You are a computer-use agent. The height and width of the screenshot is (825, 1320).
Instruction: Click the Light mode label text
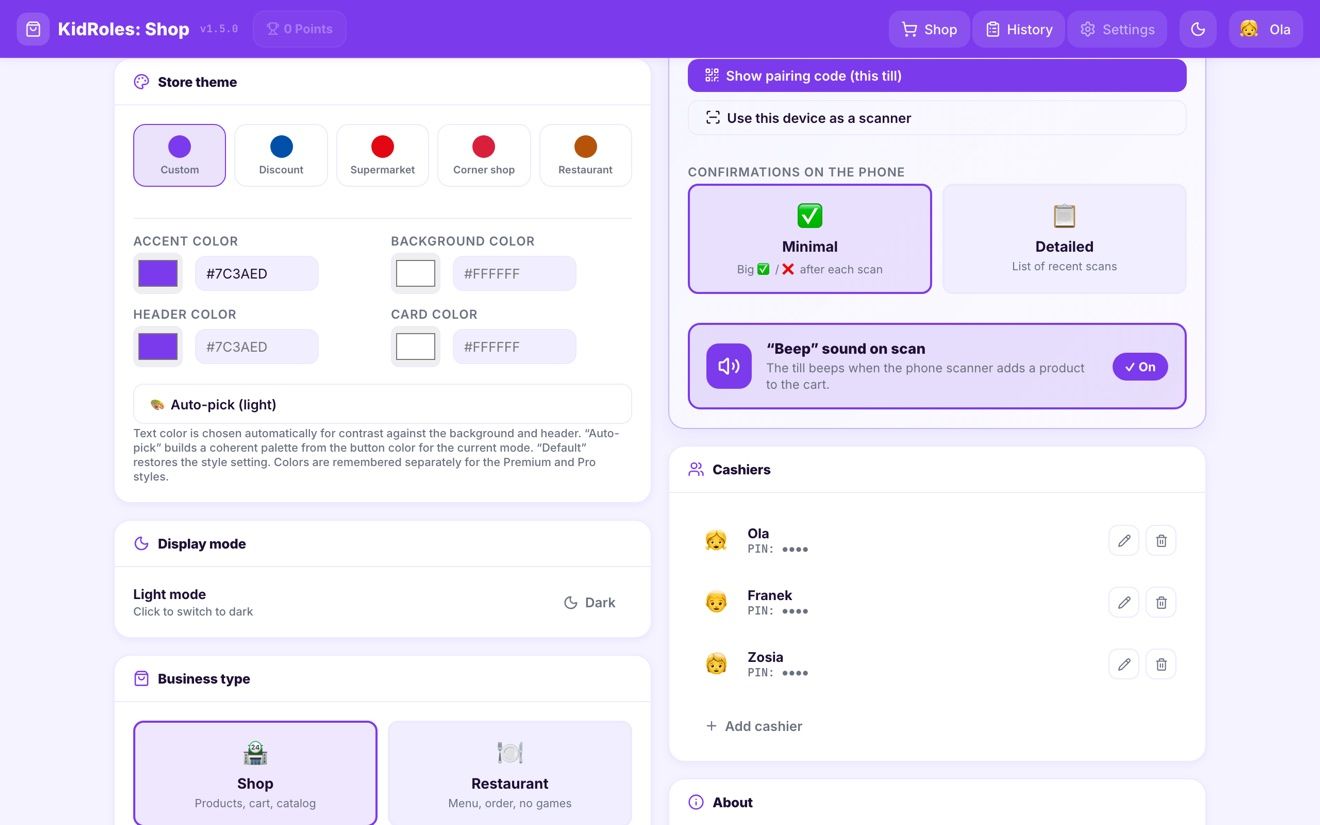(x=169, y=594)
